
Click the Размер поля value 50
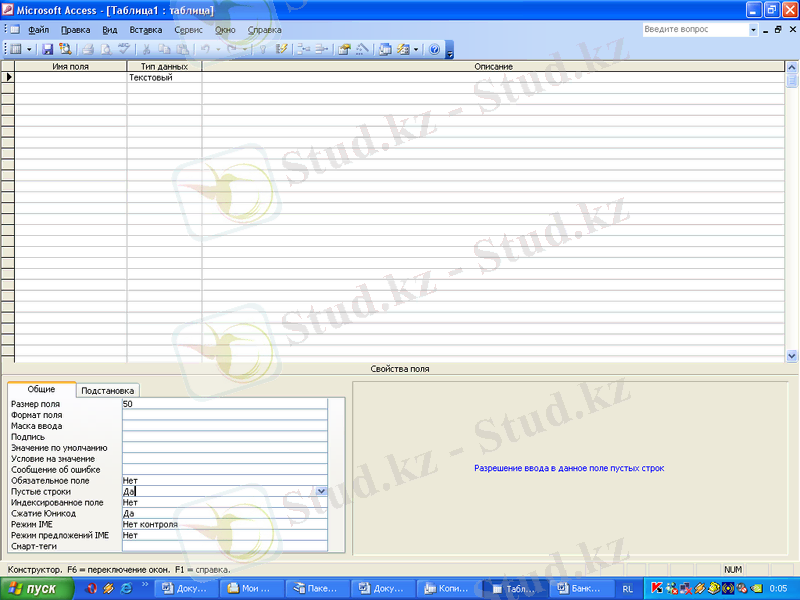(x=224, y=404)
